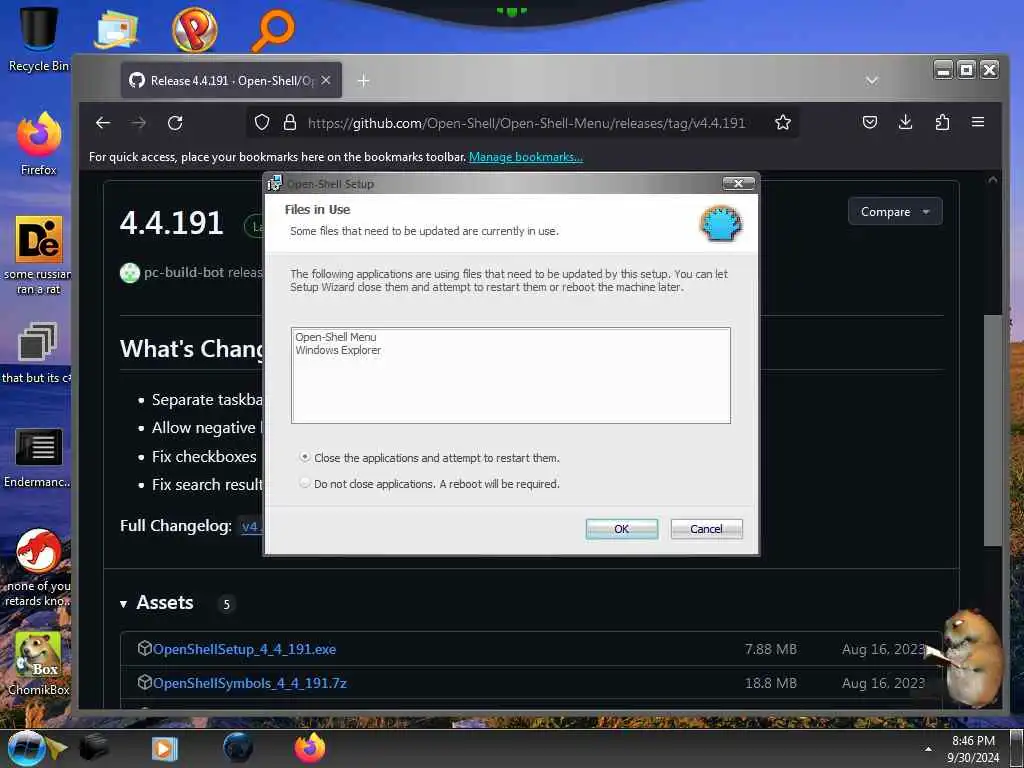The width and height of the screenshot is (1024, 768).
Task: Open the Firefox downloads panel
Action: click(x=905, y=122)
